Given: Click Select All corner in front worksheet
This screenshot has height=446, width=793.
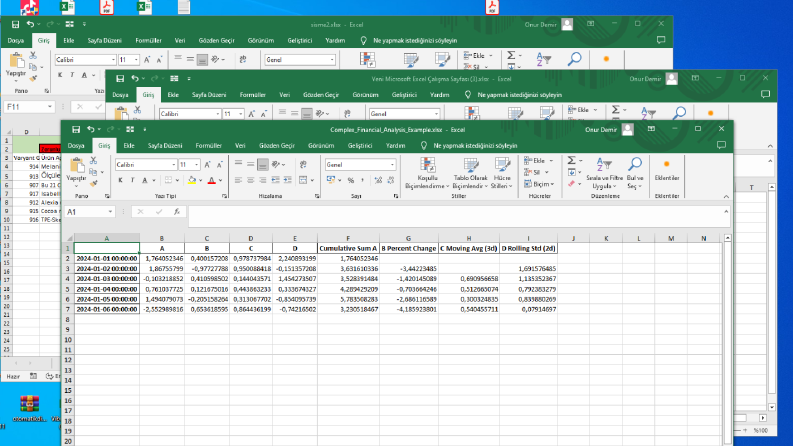Looking at the screenshot, I should (x=68, y=238).
